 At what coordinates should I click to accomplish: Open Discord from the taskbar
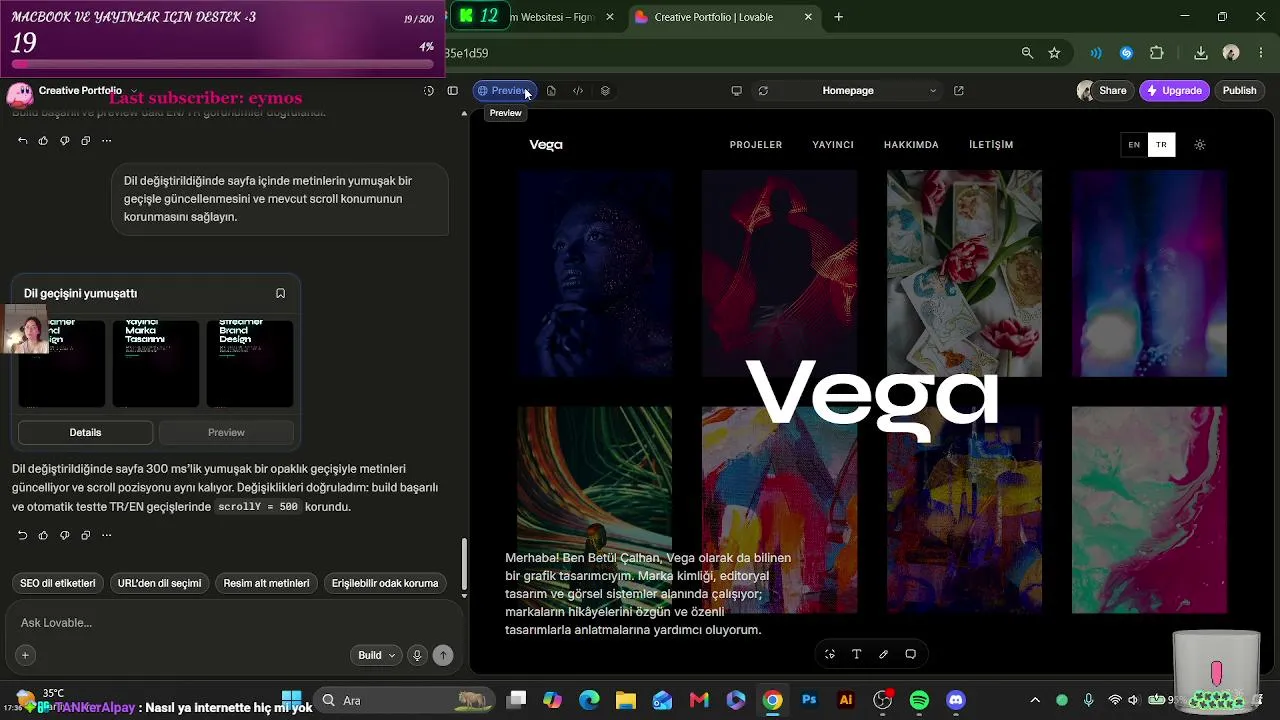point(956,700)
